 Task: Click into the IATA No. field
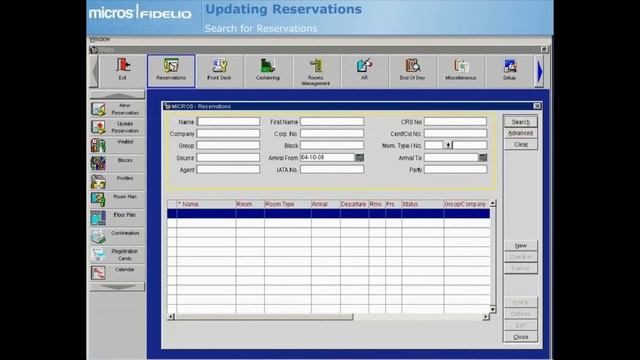pyautogui.click(x=332, y=169)
